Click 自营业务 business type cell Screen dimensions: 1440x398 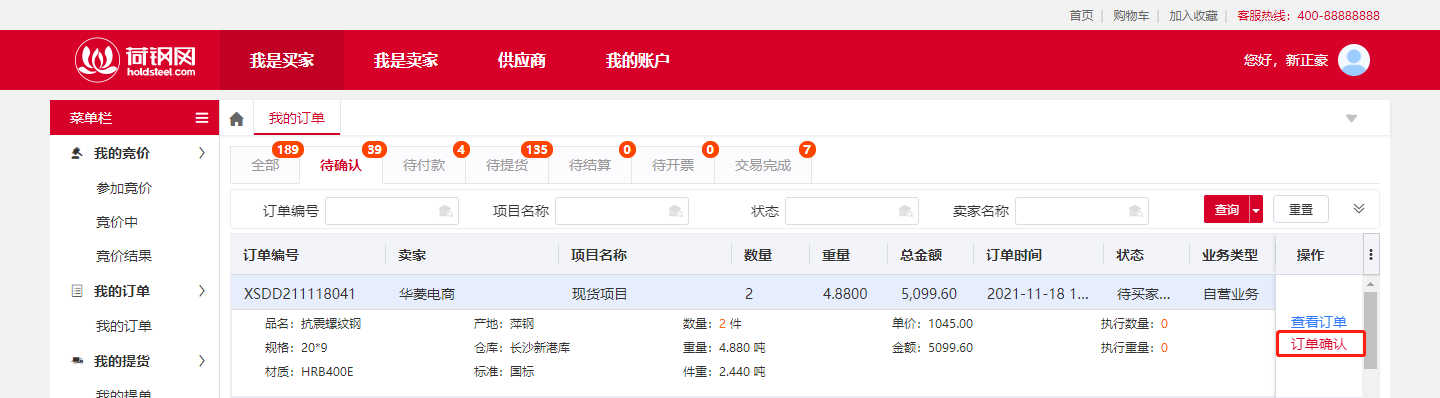pyautogui.click(x=1230, y=294)
